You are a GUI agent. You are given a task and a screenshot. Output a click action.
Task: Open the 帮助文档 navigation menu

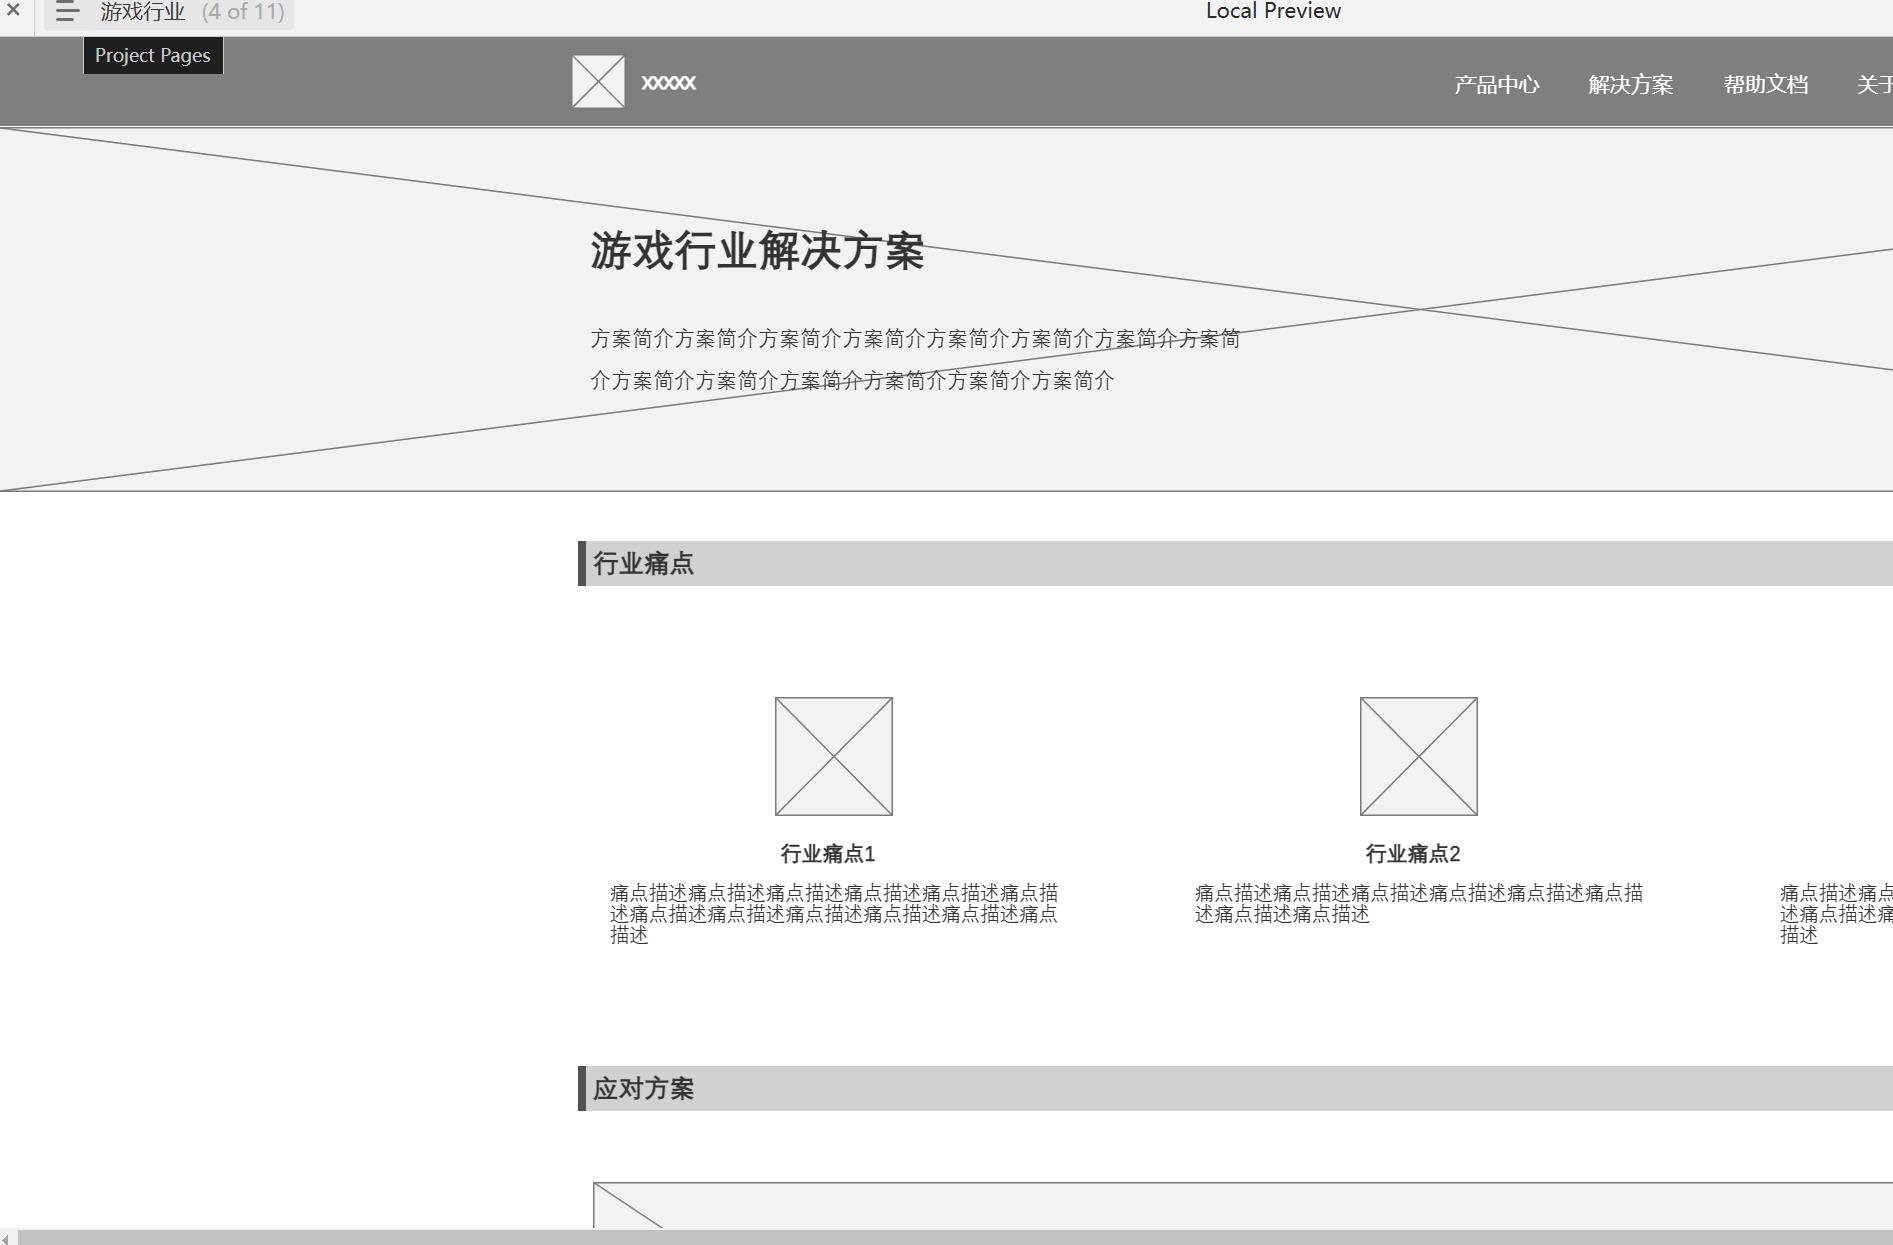1765,85
